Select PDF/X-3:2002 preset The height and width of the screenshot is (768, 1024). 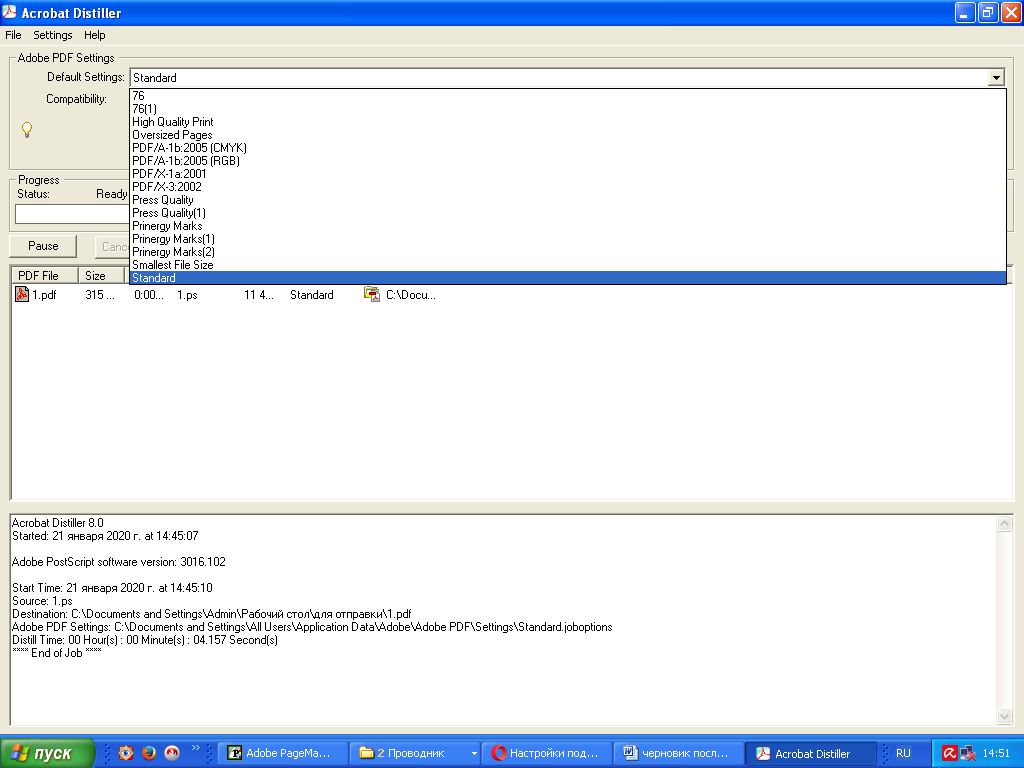pyautogui.click(x=568, y=187)
